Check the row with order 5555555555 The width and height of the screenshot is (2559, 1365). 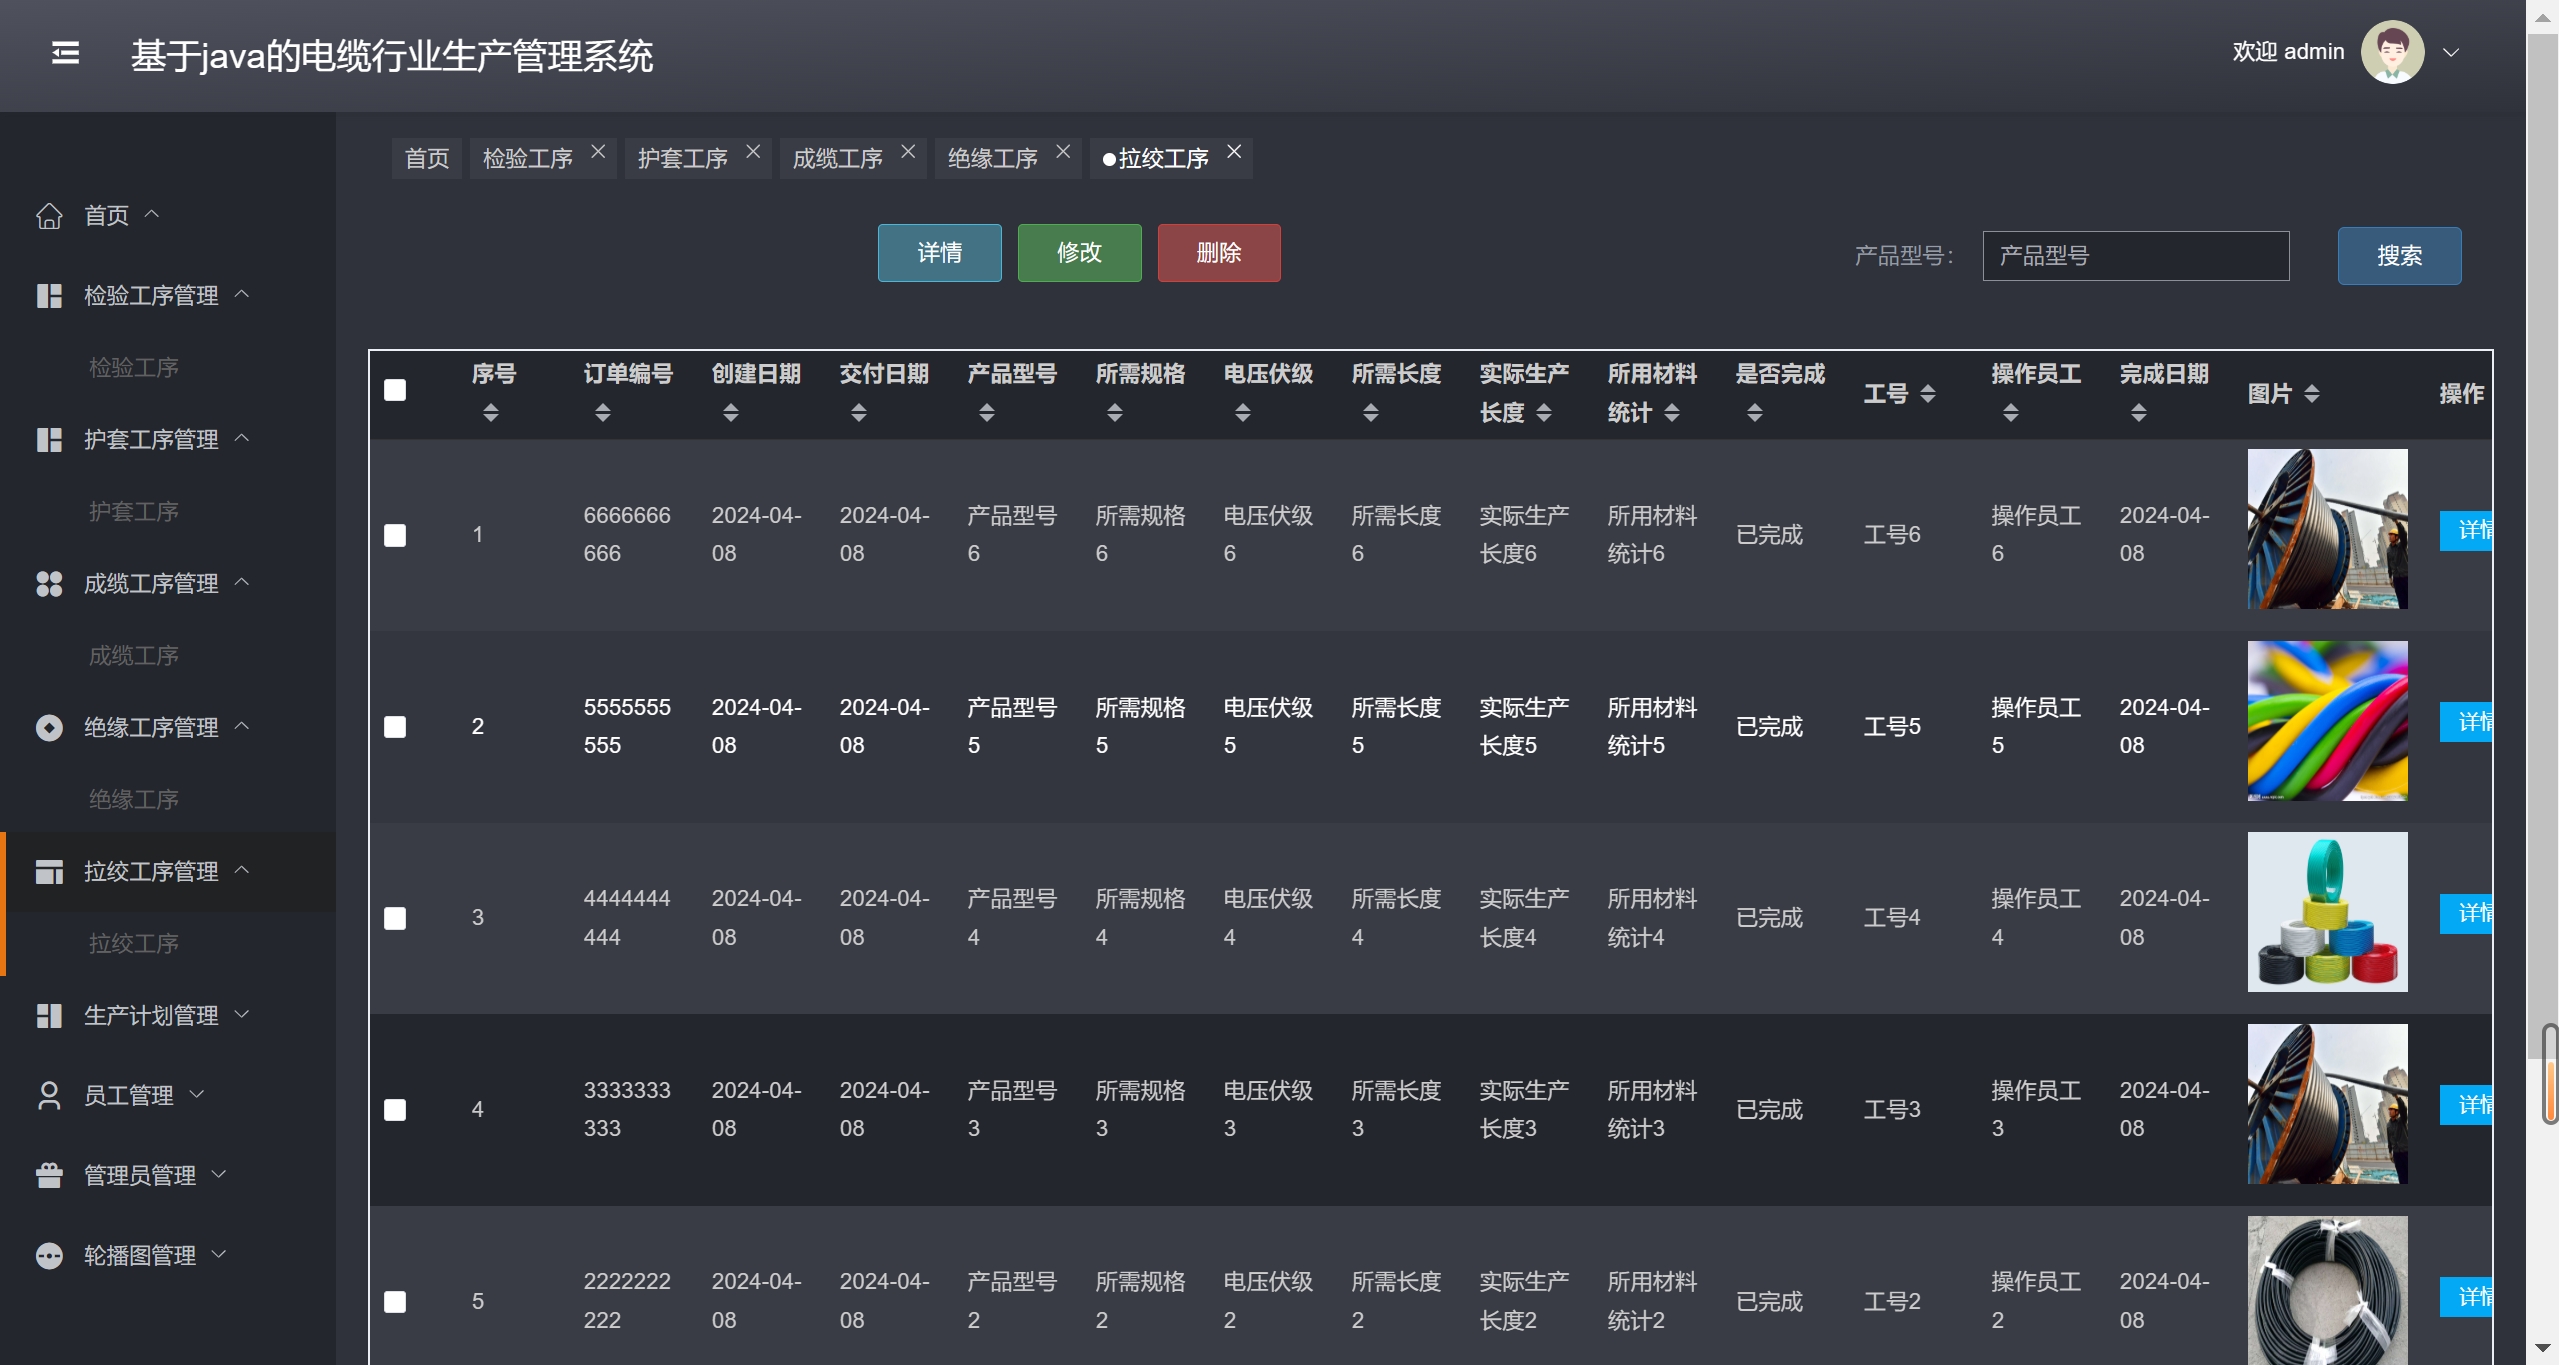[395, 727]
